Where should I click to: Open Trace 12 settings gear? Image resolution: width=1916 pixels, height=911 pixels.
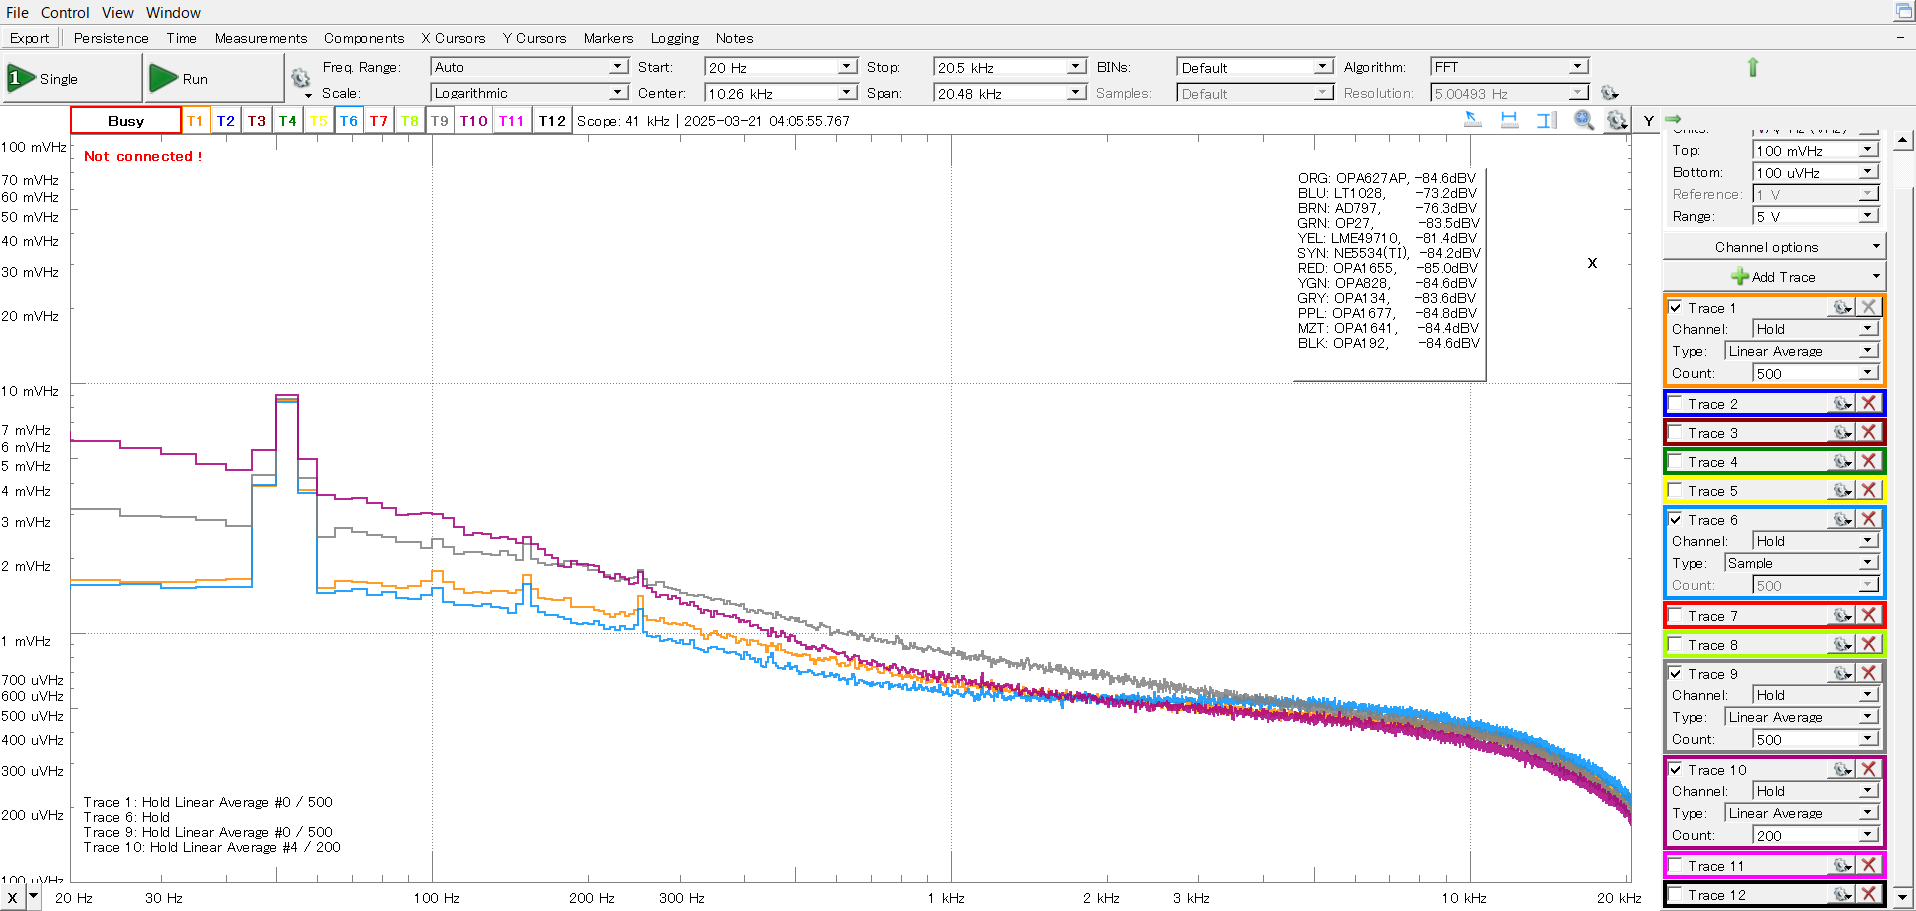(x=1842, y=894)
